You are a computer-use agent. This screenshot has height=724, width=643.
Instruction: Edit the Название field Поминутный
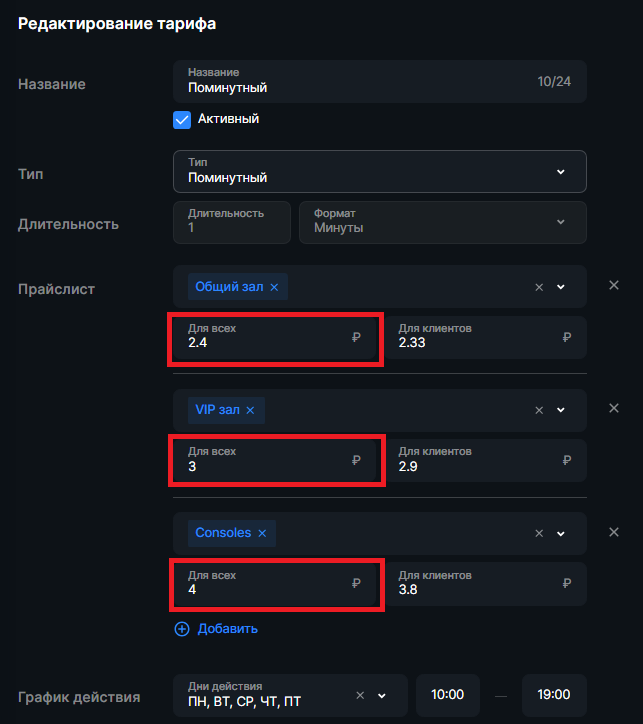click(379, 81)
